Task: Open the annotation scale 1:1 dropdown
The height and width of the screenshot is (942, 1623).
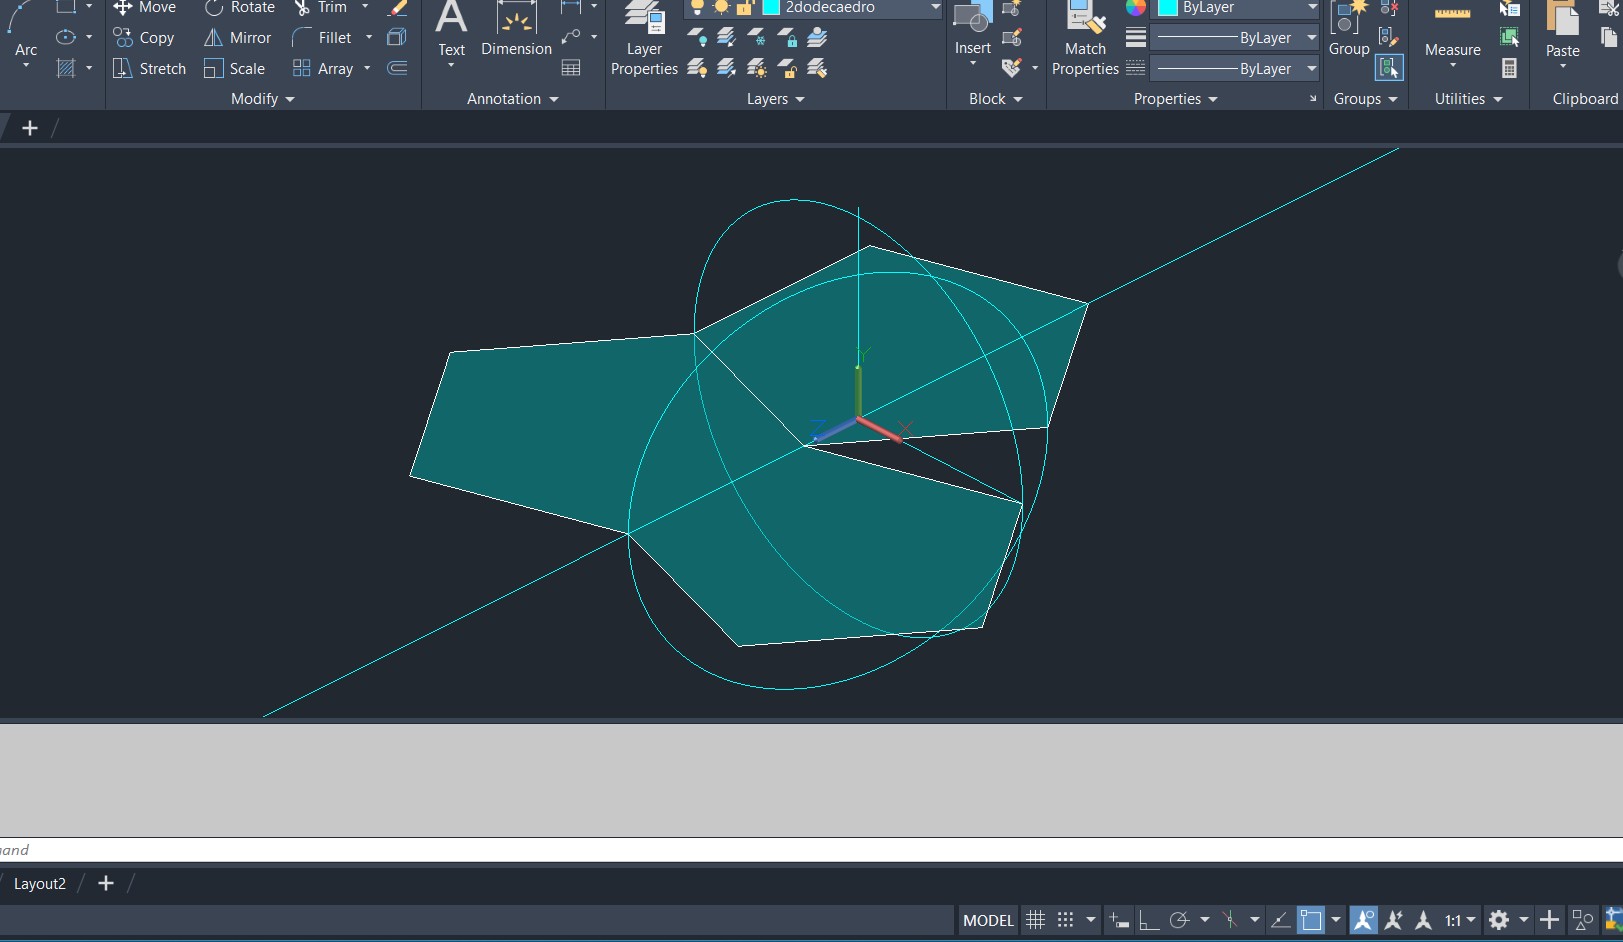Action: point(1460,920)
